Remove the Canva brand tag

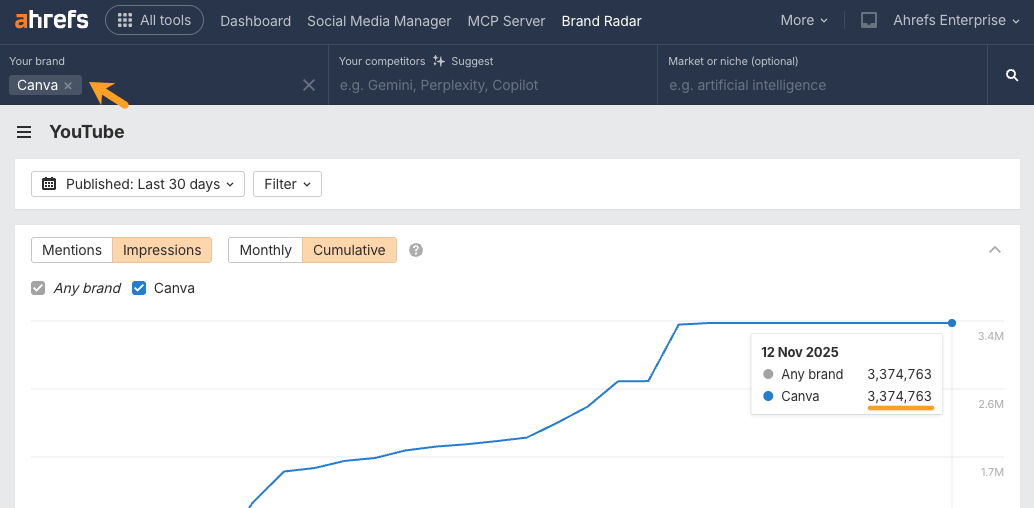[x=68, y=86]
